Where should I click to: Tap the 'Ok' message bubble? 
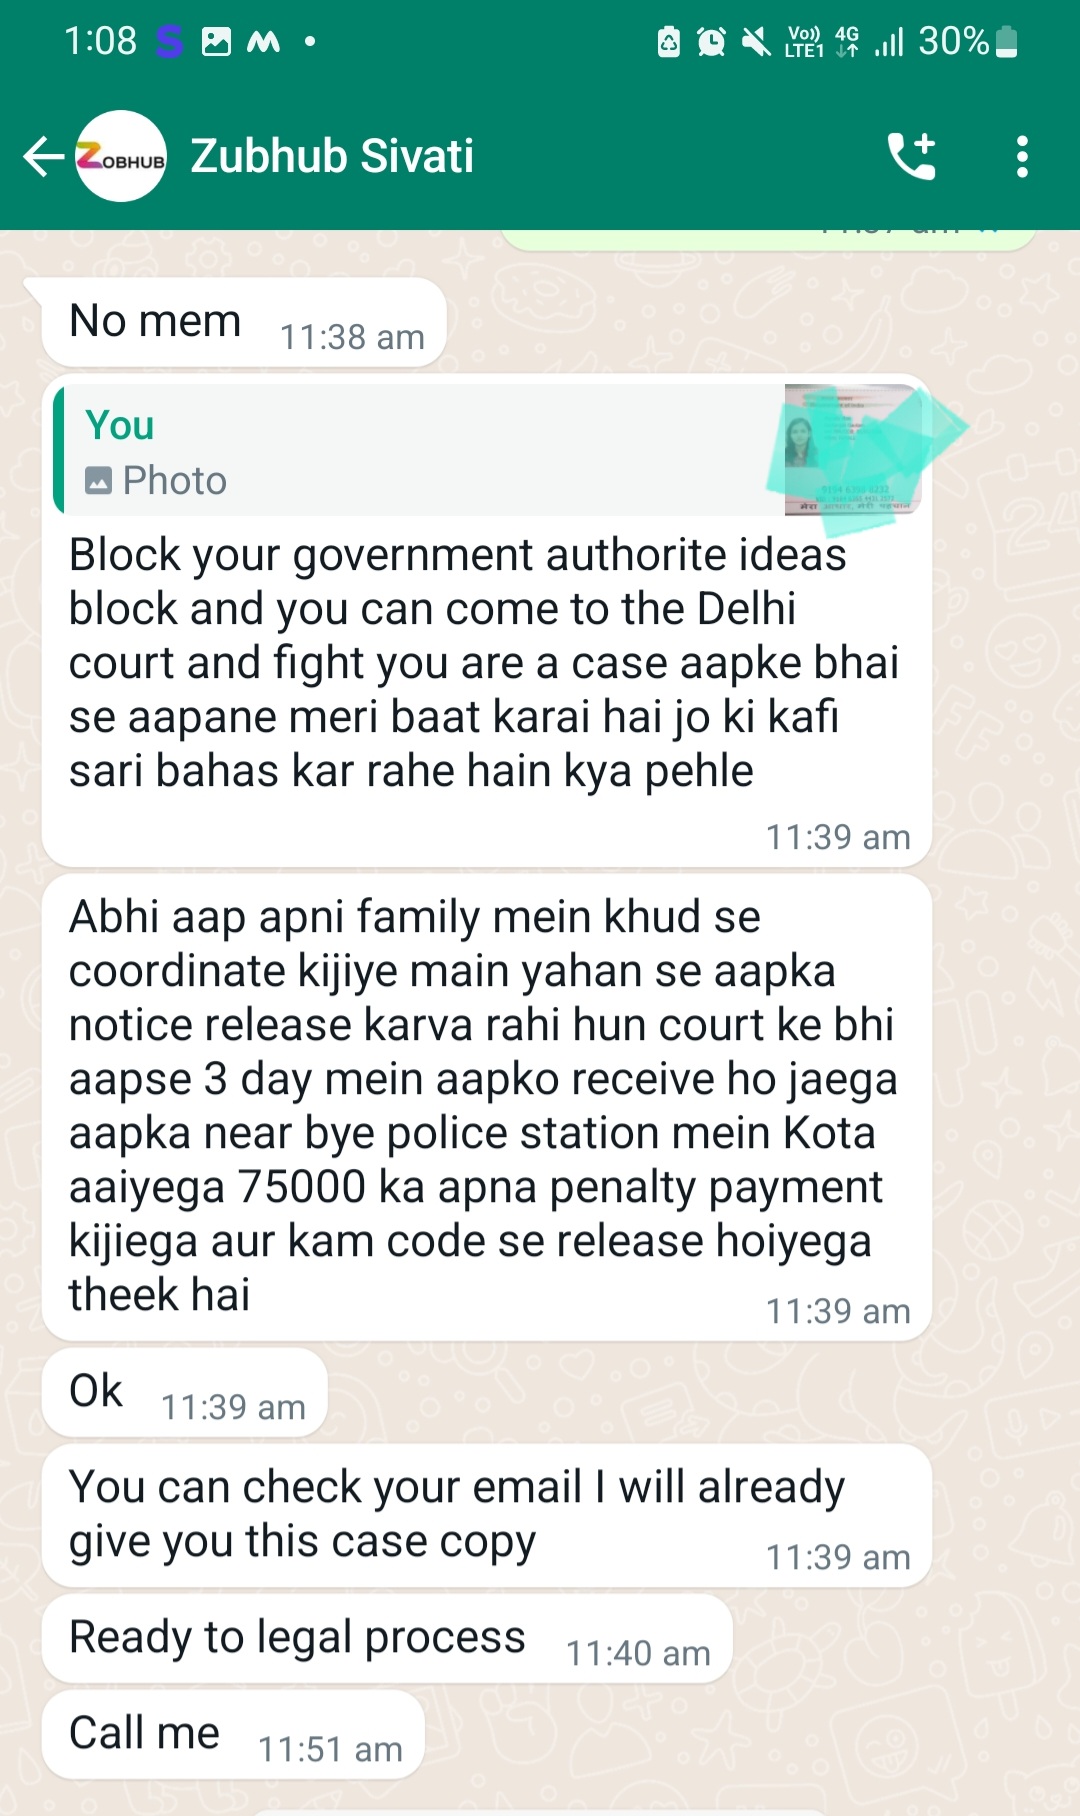click(184, 1392)
